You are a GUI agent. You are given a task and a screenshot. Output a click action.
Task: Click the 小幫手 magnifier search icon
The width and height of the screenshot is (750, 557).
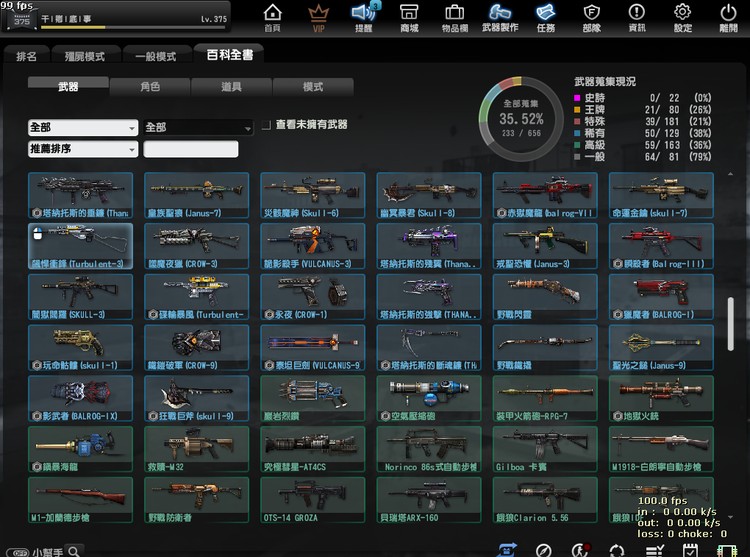click(x=74, y=551)
